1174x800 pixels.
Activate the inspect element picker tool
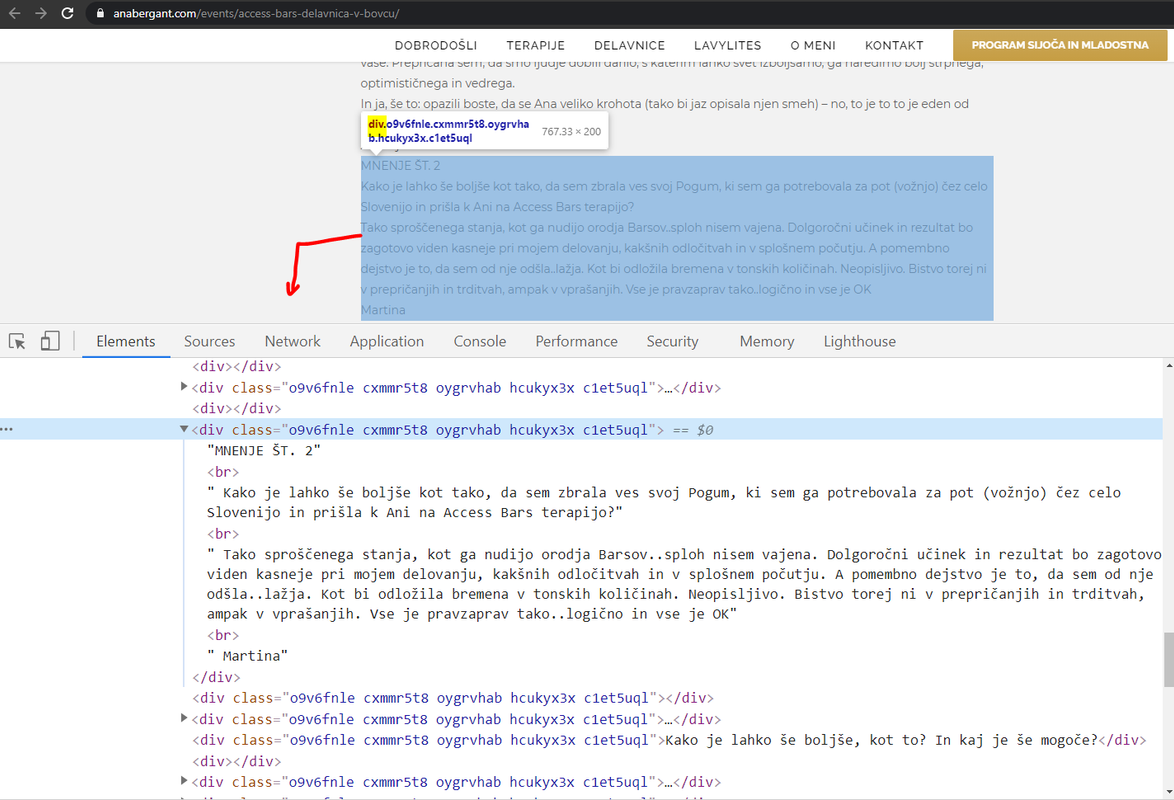tap(17, 342)
